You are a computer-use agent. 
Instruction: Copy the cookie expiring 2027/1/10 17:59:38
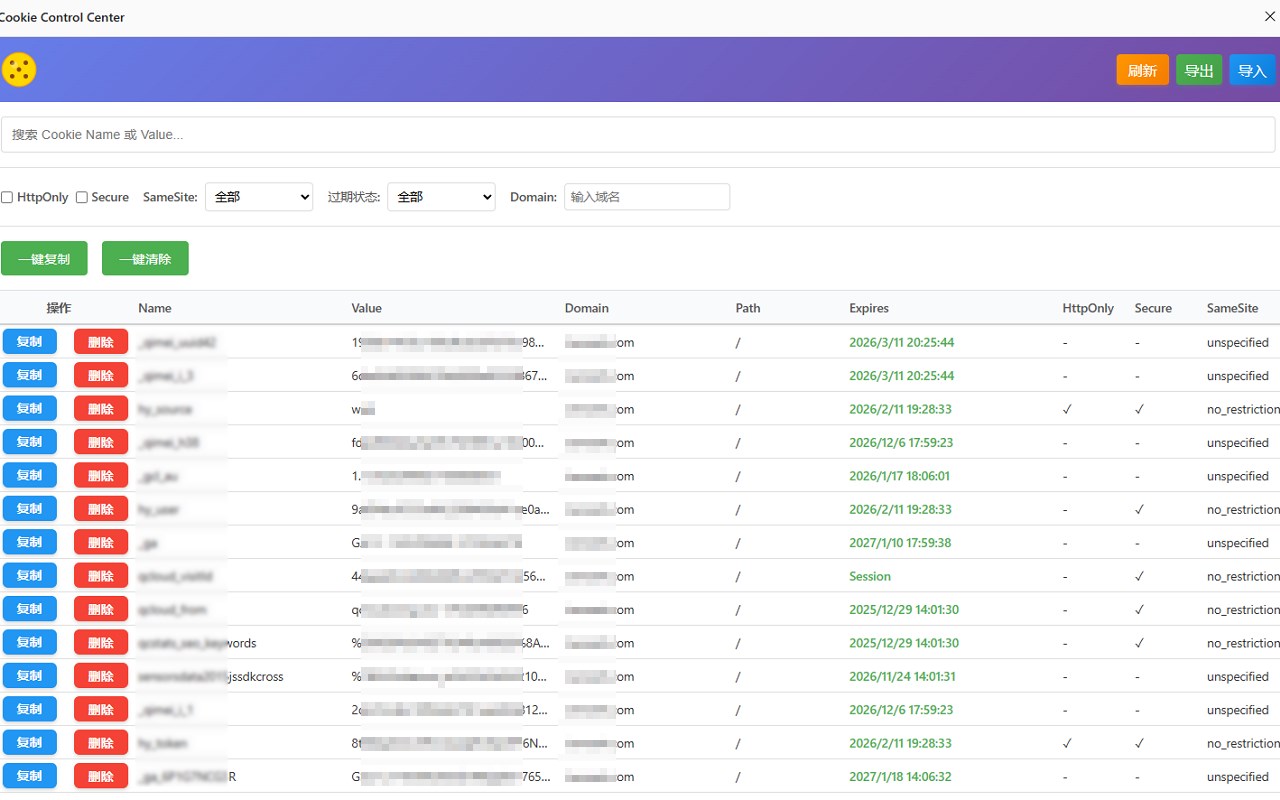pos(29,542)
